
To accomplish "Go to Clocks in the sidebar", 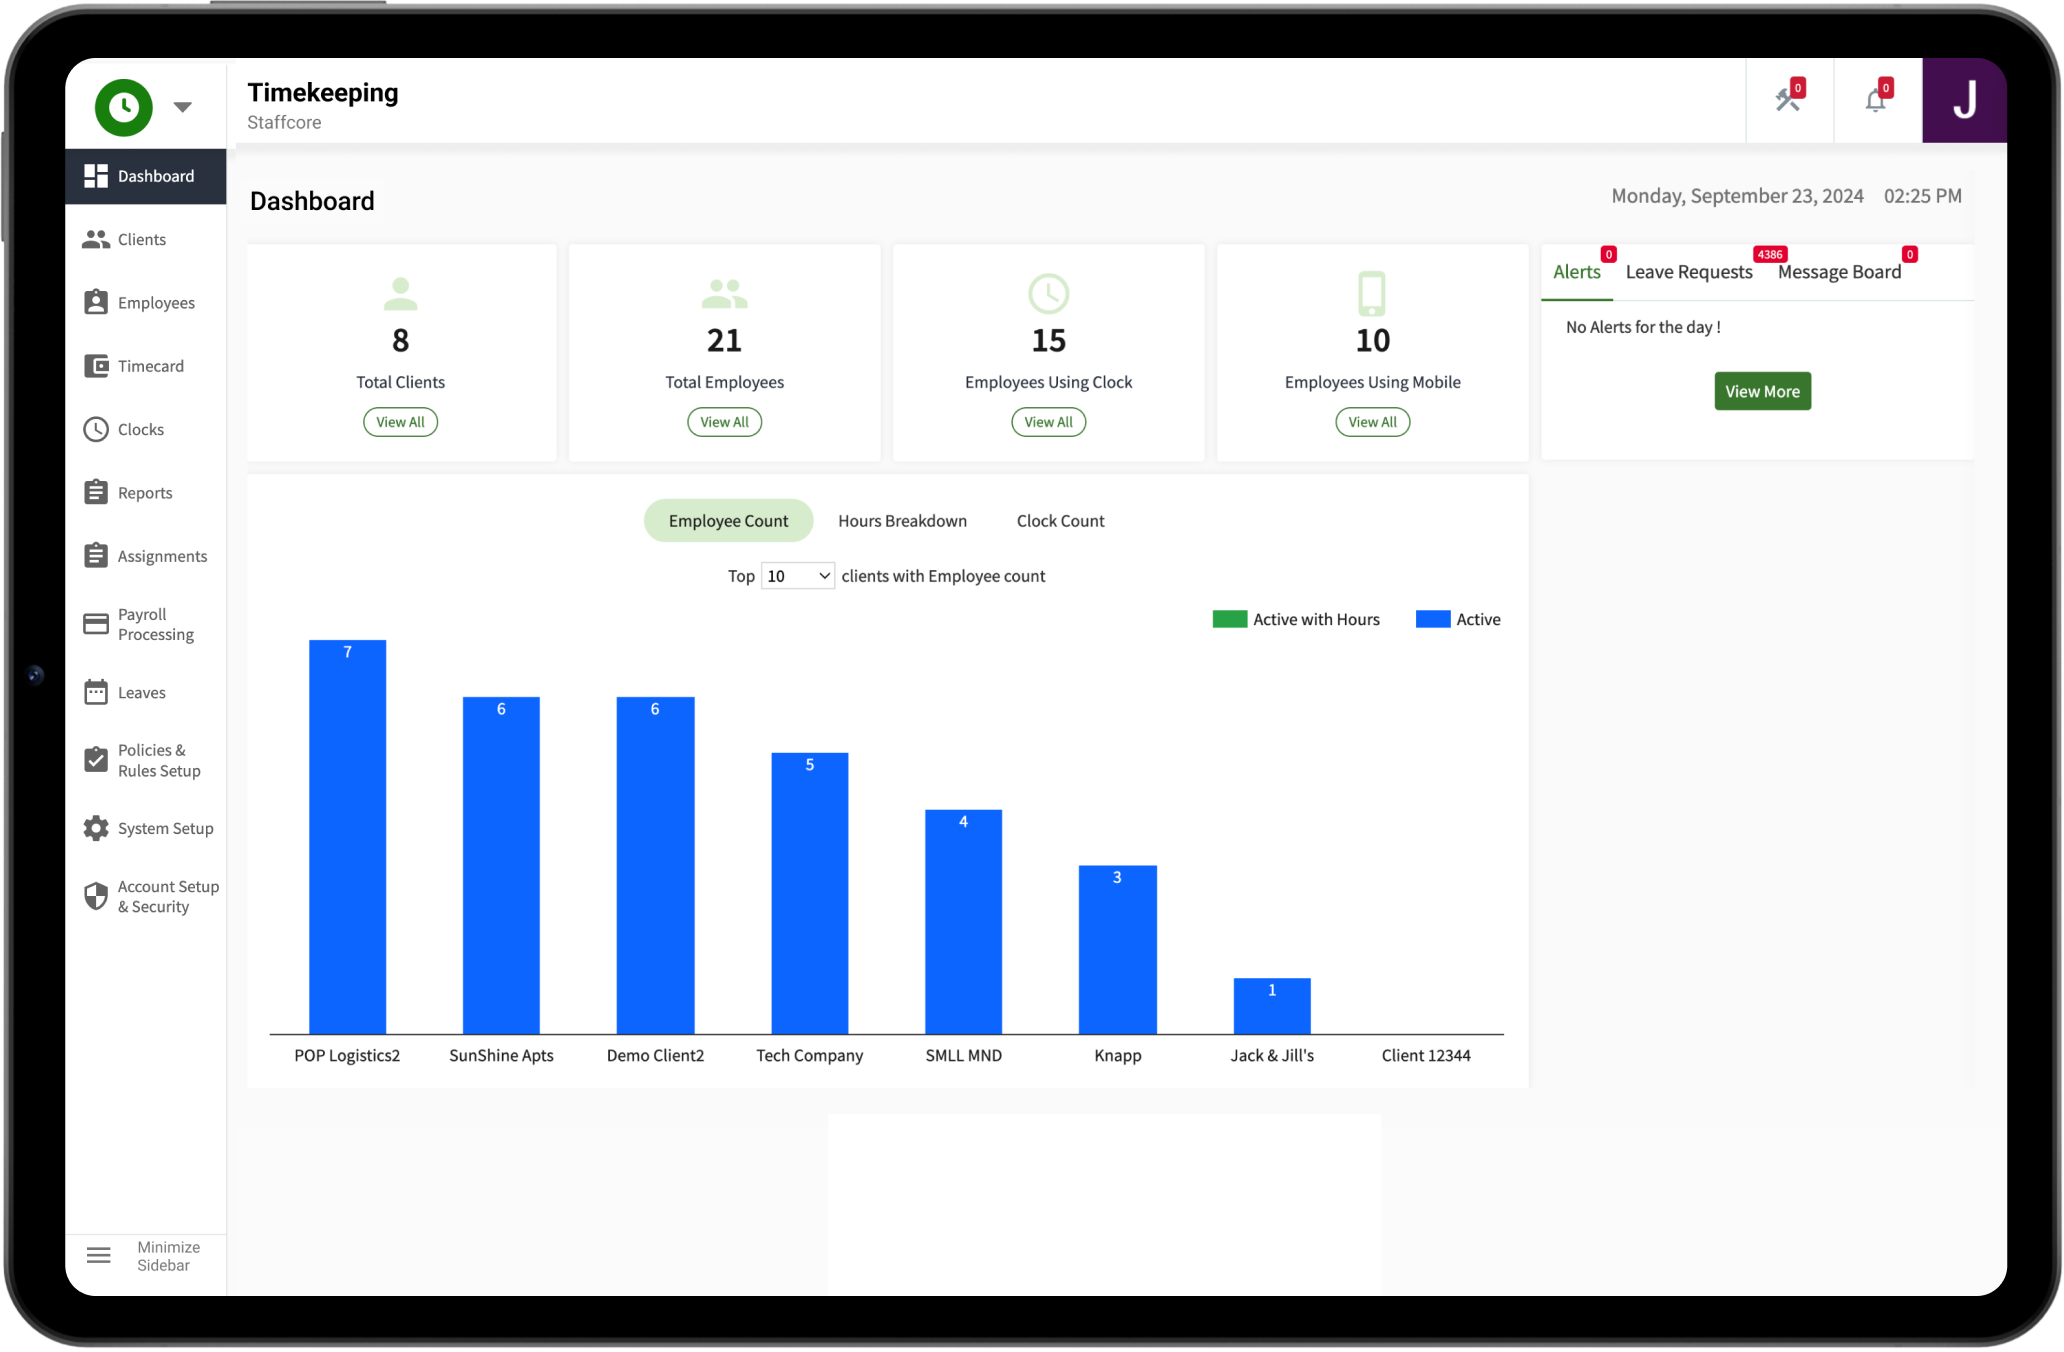I will (x=140, y=430).
